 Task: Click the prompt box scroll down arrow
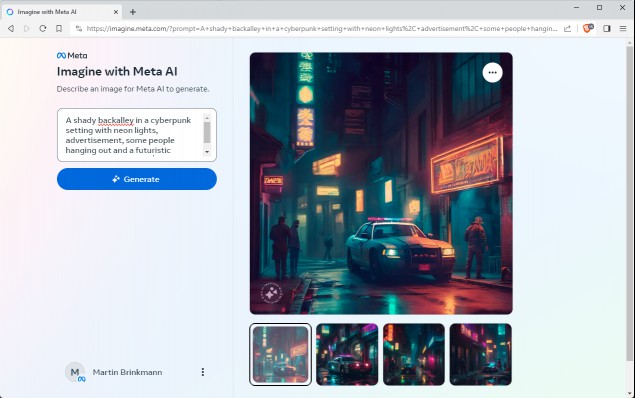coord(207,152)
